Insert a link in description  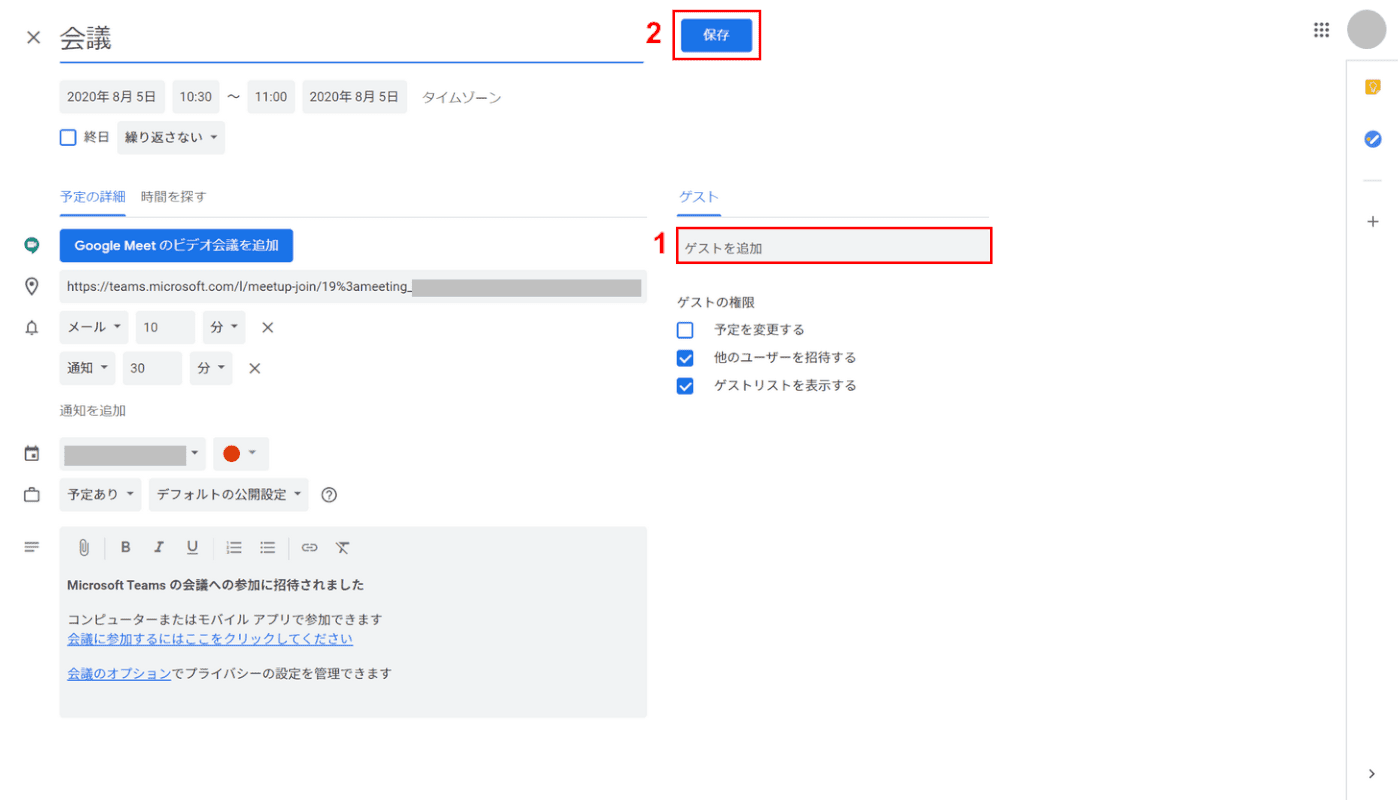coord(310,547)
